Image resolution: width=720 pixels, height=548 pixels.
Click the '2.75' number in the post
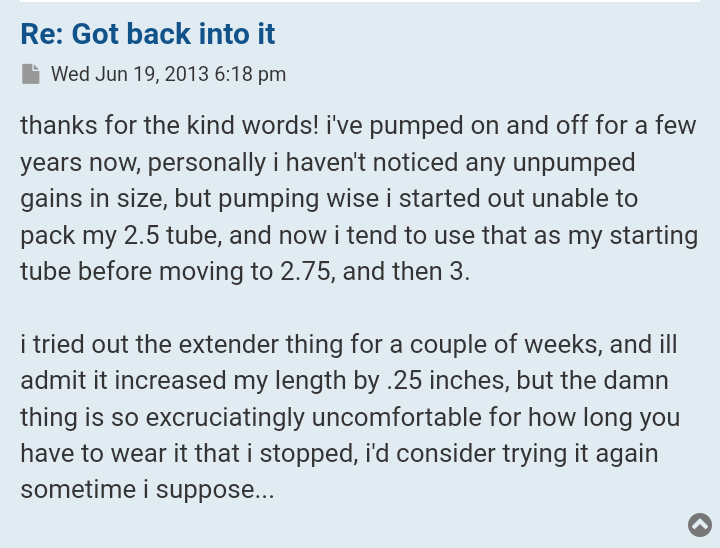[304, 271]
